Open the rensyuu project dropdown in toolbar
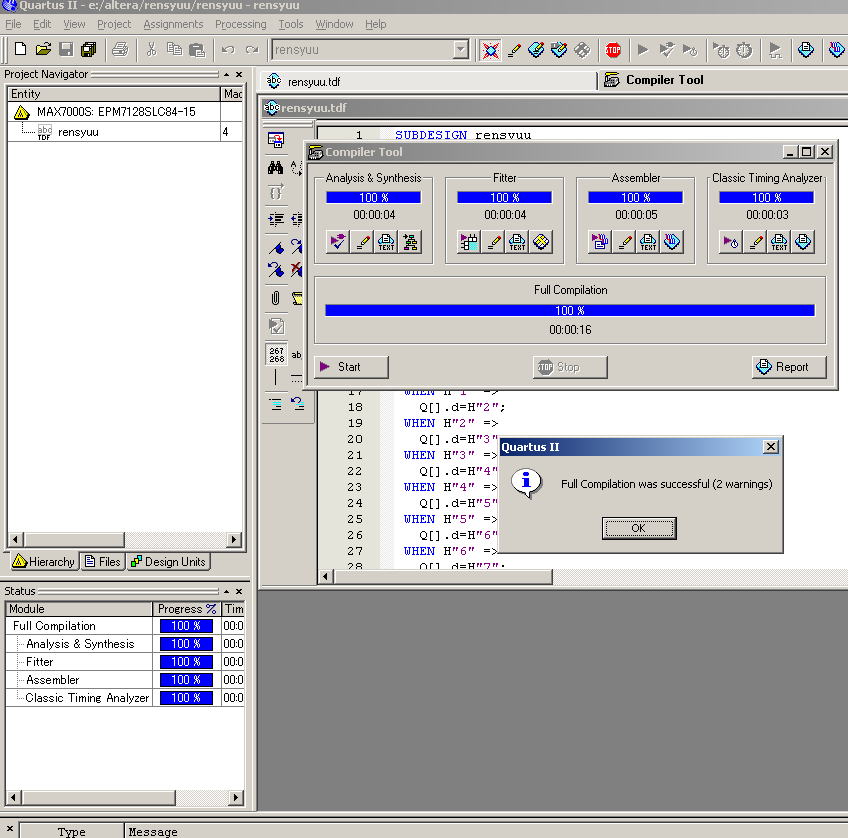 (x=460, y=50)
